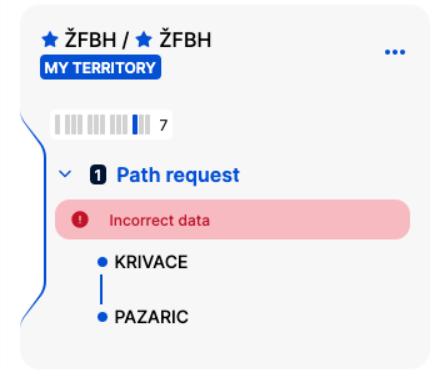Click the line connecting KRIVACE and PAZARIC
The width and height of the screenshot is (435, 373).
coord(101,289)
